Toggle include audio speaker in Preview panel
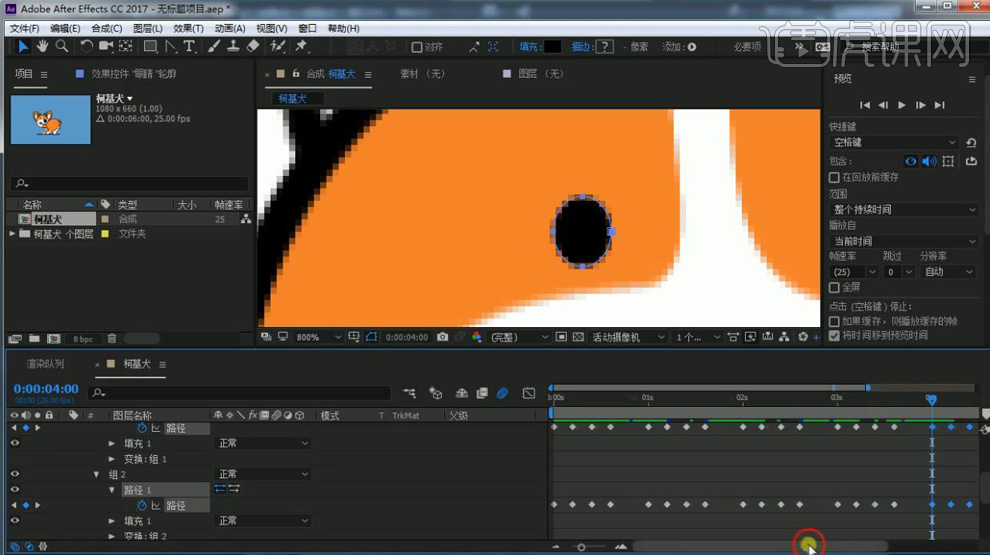This screenshot has width=990, height=555. pos(929,162)
